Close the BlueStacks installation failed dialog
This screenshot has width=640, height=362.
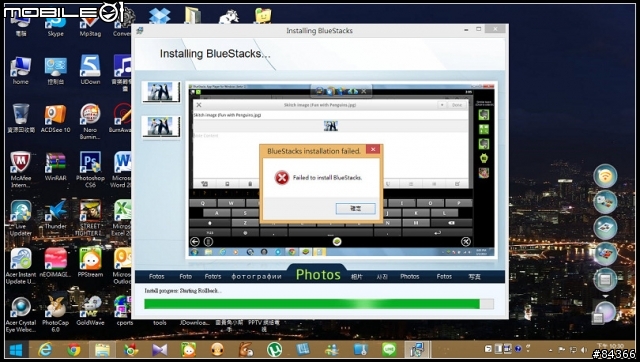click(x=373, y=149)
